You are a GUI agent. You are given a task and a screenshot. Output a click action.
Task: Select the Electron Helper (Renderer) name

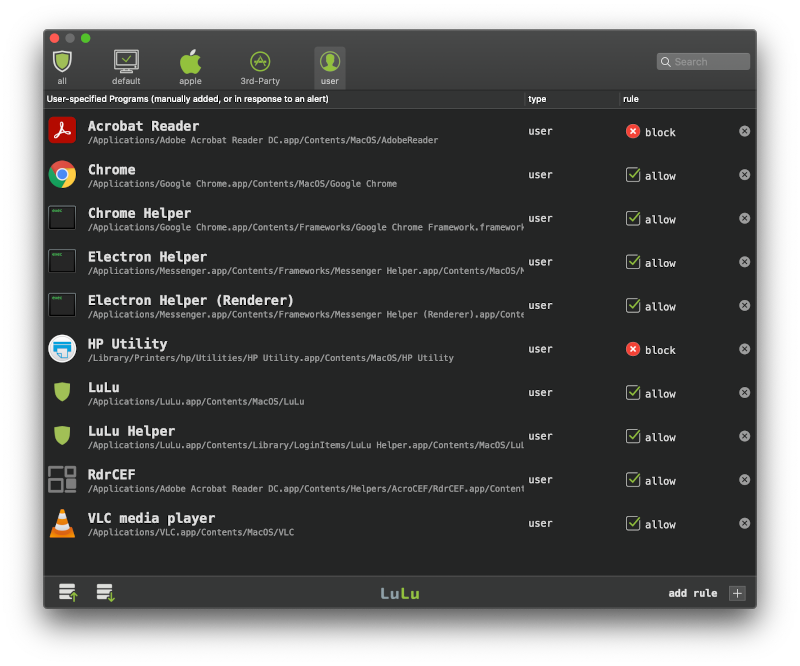[191, 300]
